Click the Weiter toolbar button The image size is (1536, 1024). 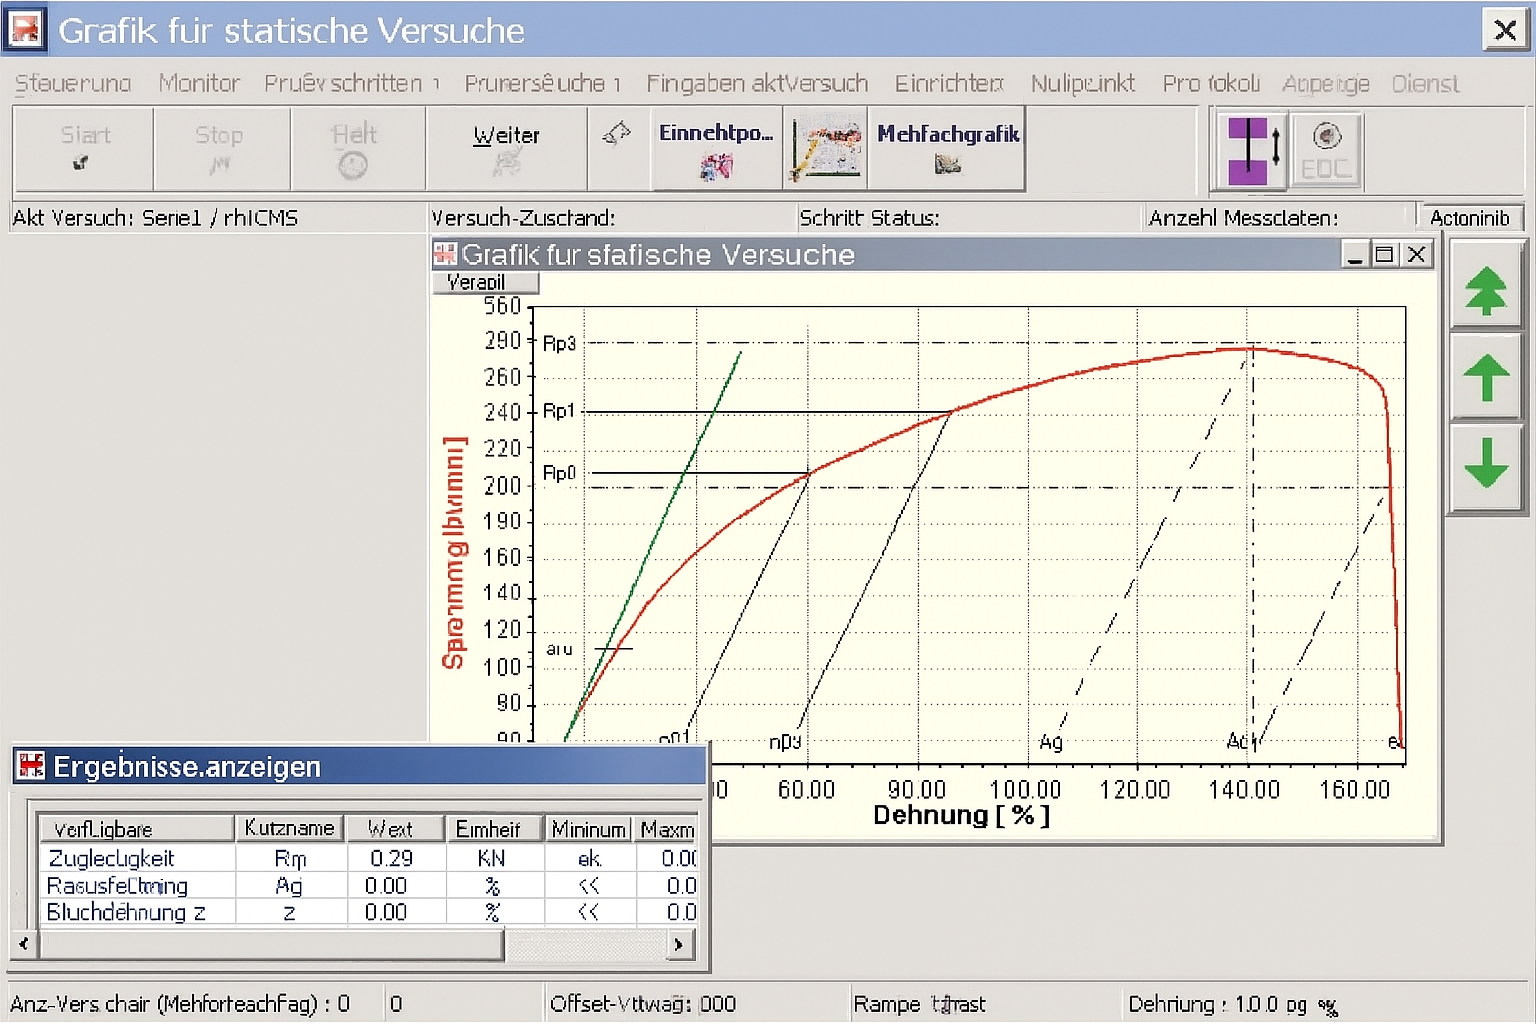[506, 148]
